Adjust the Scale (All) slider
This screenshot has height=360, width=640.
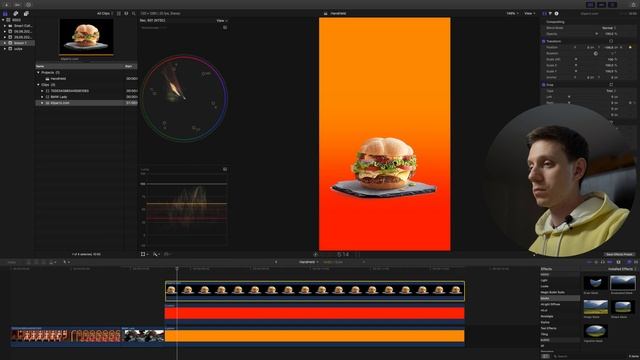click(x=576, y=59)
